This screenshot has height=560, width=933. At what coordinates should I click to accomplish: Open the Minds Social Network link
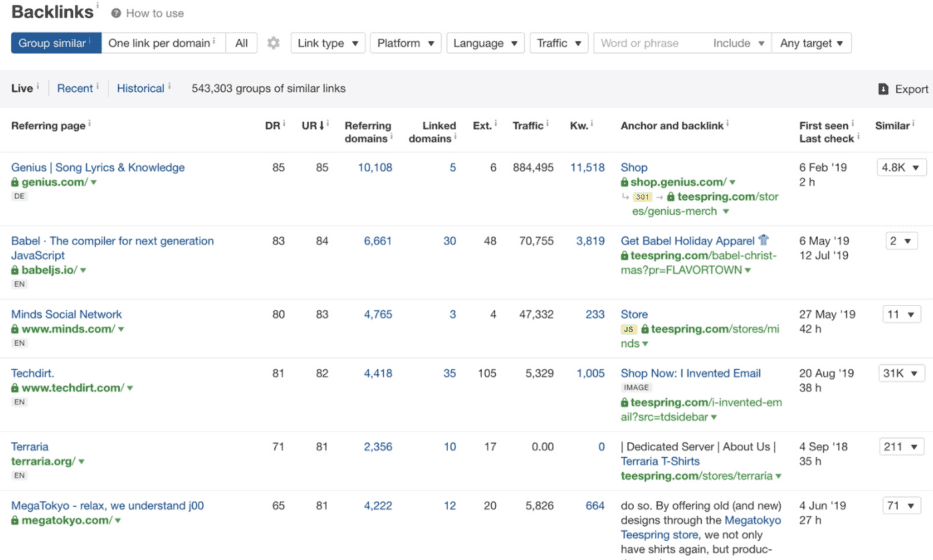click(67, 314)
